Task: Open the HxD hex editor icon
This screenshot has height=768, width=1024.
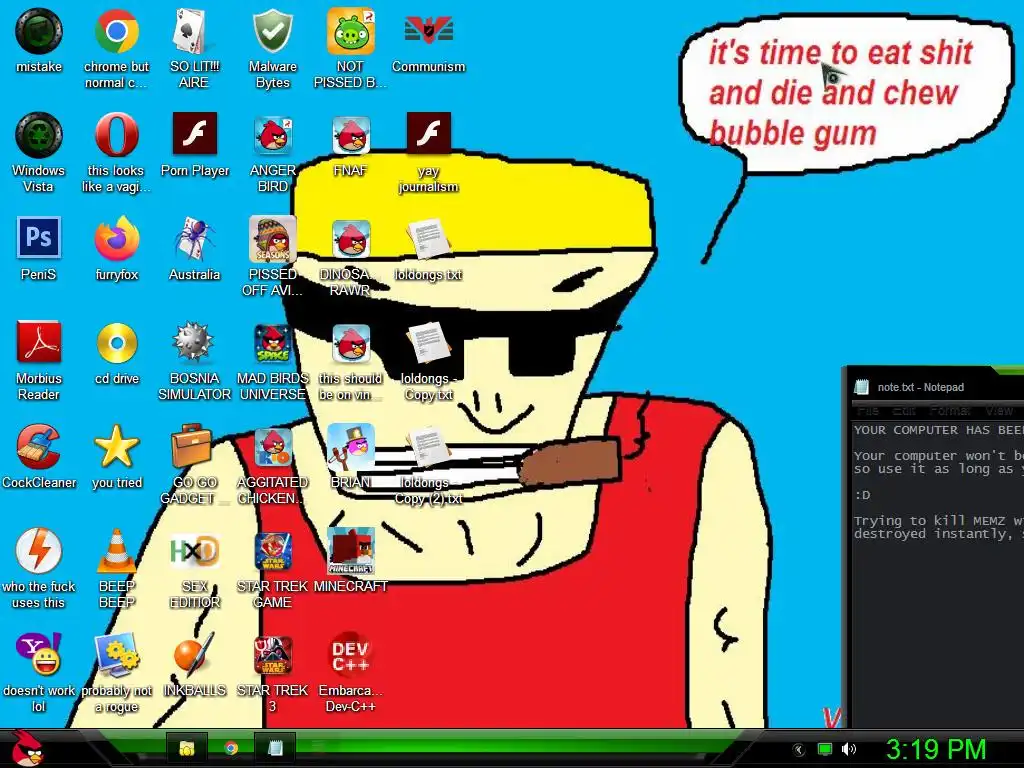Action: click(194, 552)
